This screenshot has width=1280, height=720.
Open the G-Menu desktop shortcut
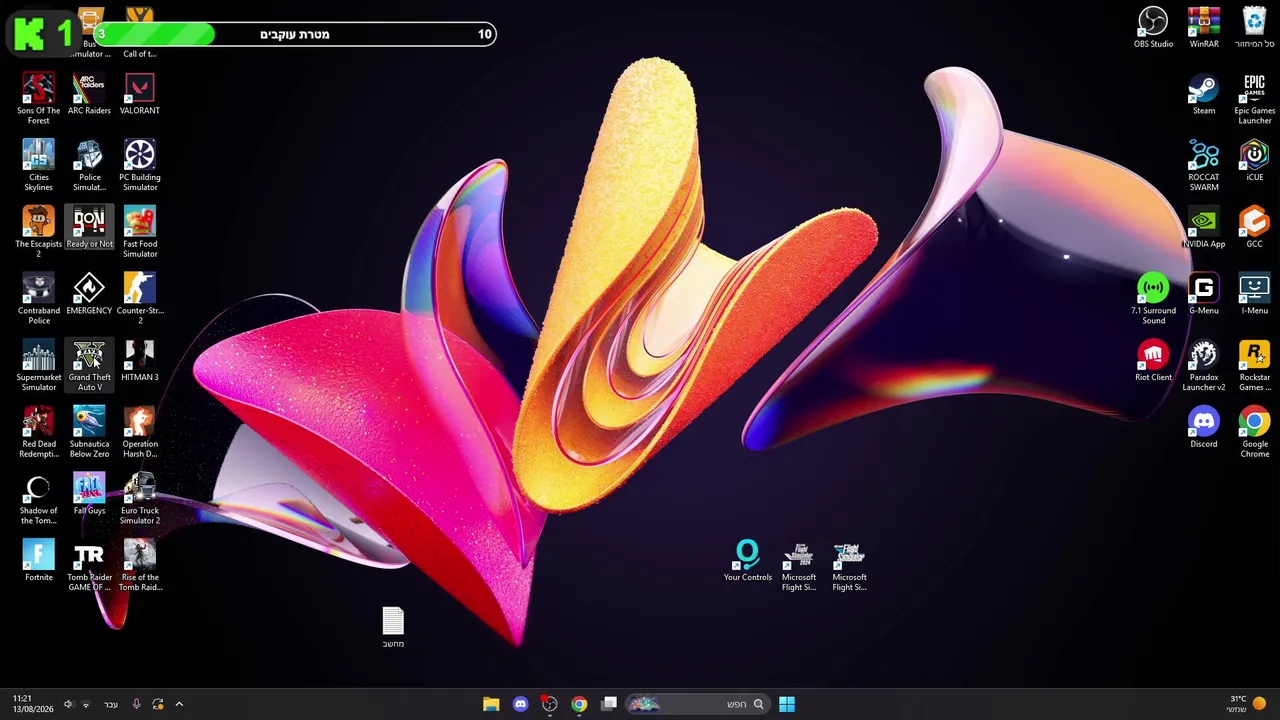[x=1204, y=294]
